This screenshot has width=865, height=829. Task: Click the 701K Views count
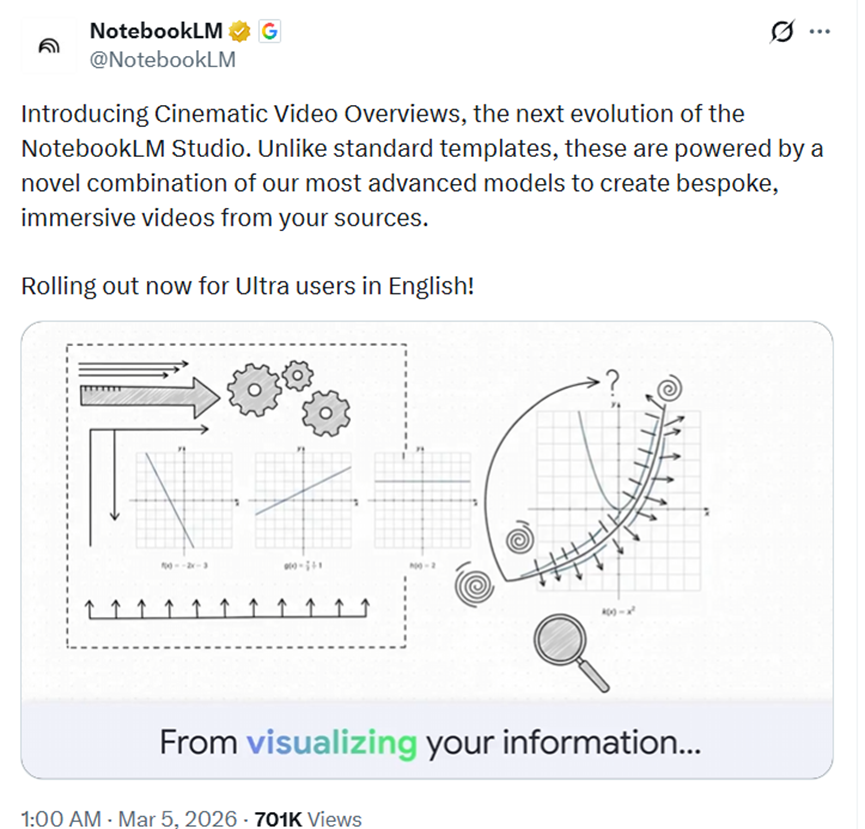tap(308, 818)
